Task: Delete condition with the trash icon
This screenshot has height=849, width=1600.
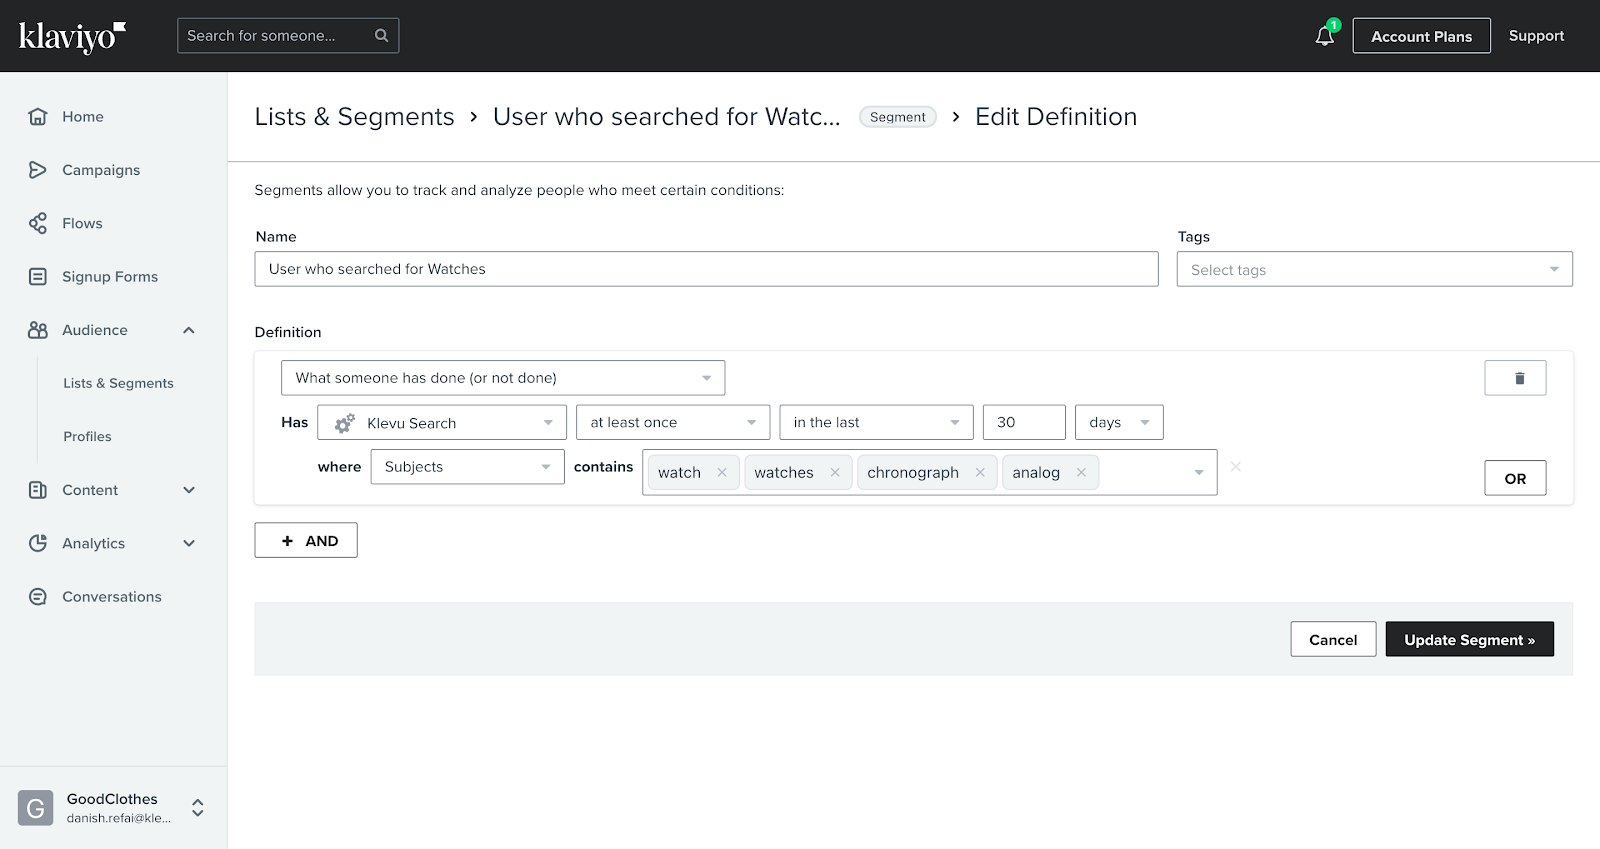Action: (1515, 378)
